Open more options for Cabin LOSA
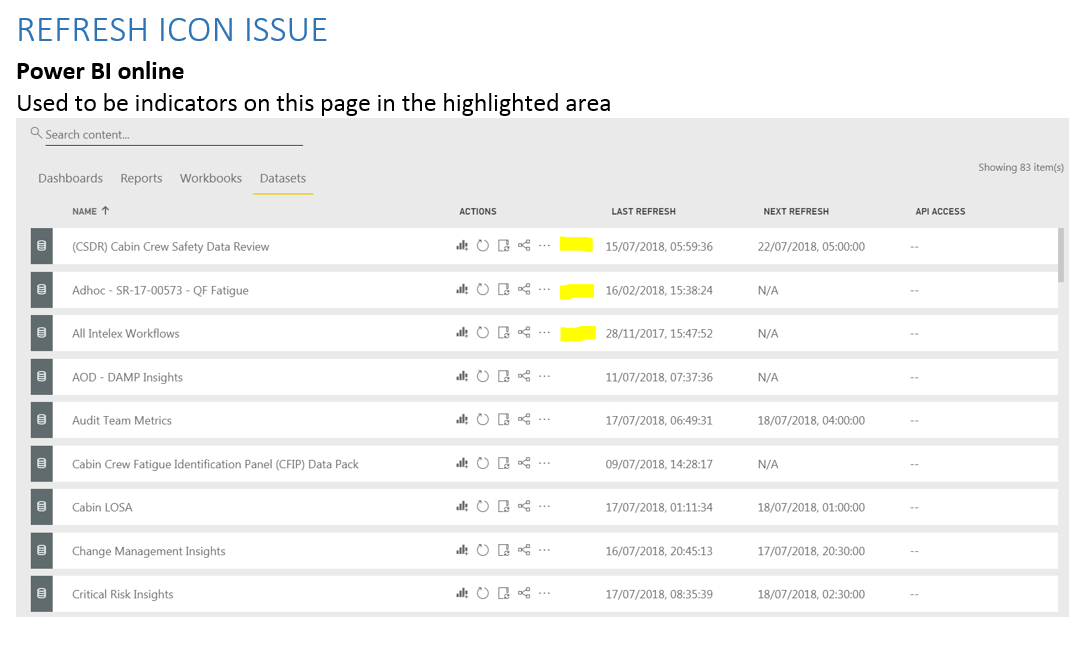 pyautogui.click(x=545, y=506)
